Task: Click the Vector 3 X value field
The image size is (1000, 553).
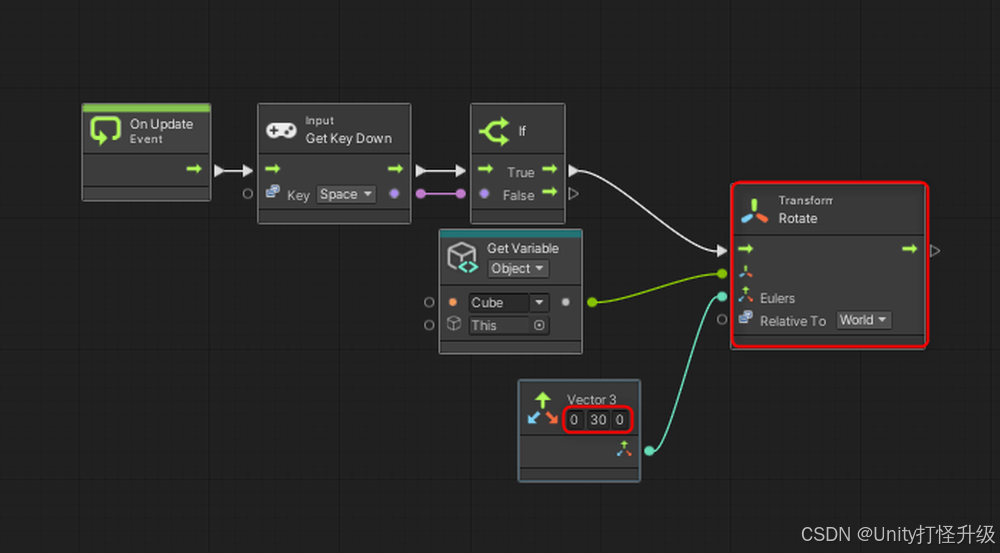Action: pos(574,420)
